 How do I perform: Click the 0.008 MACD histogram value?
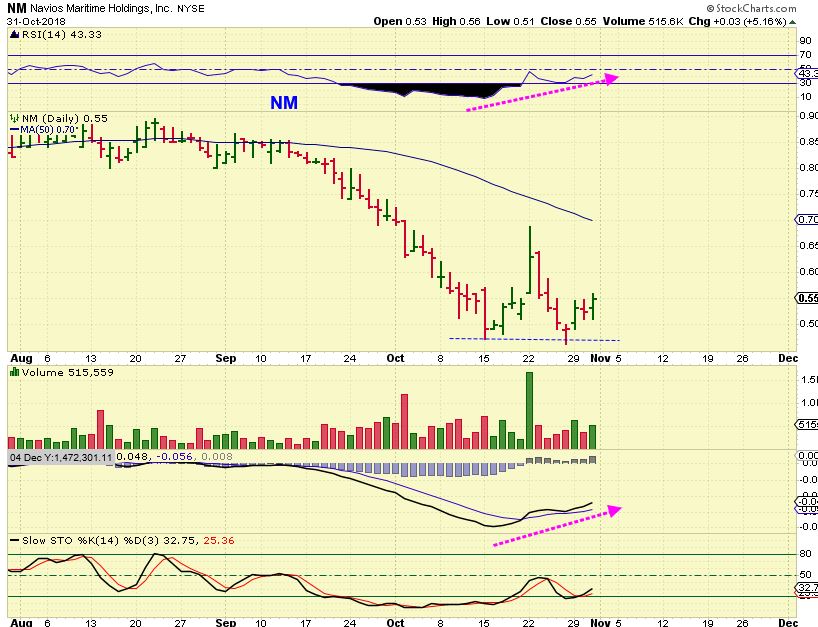[x=216, y=457]
